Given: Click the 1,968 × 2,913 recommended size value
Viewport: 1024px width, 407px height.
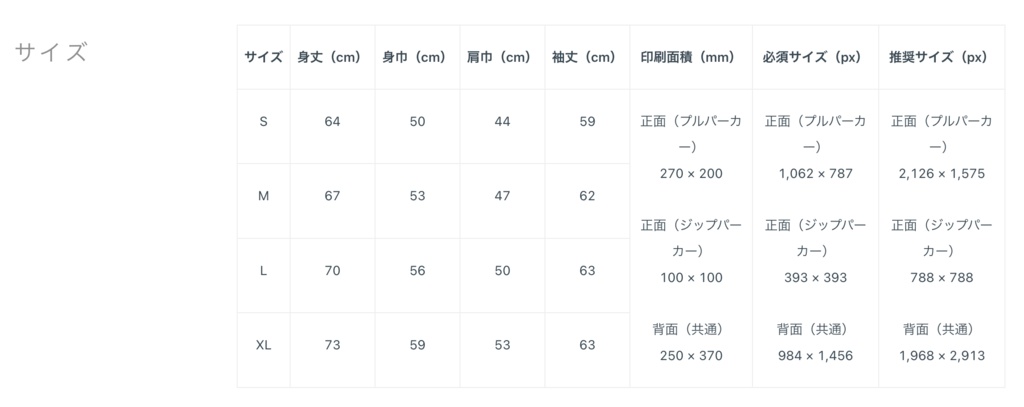Looking at the screenshot, I should click(x=941, y=355).
